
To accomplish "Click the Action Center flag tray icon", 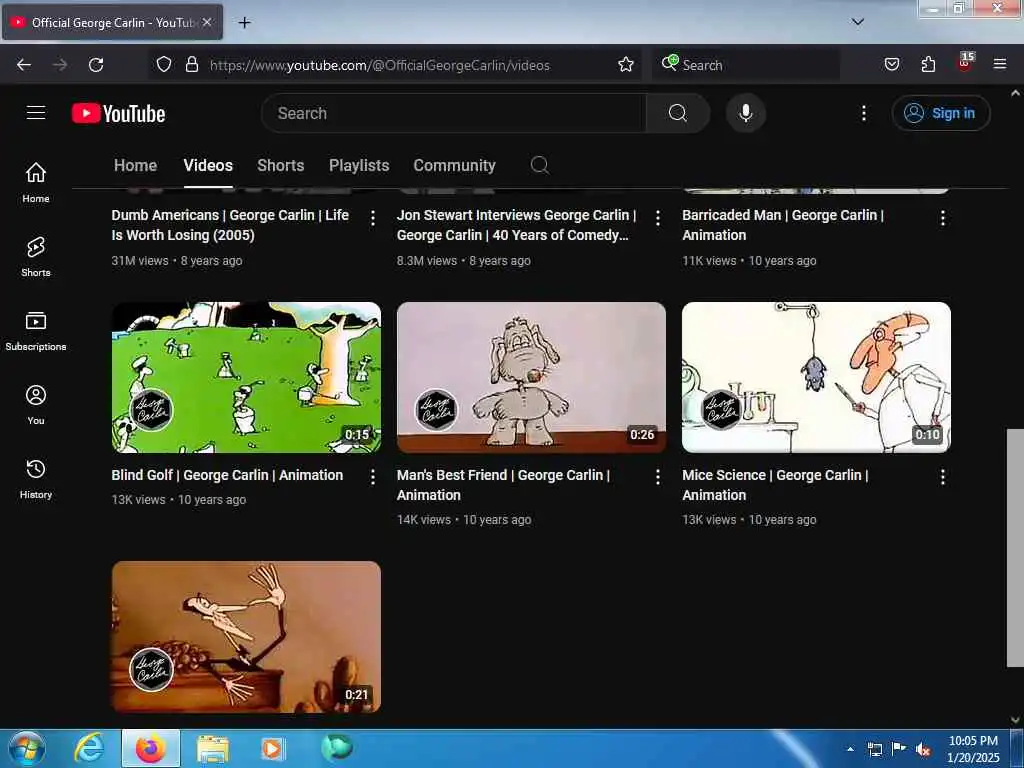I will 899,748.
